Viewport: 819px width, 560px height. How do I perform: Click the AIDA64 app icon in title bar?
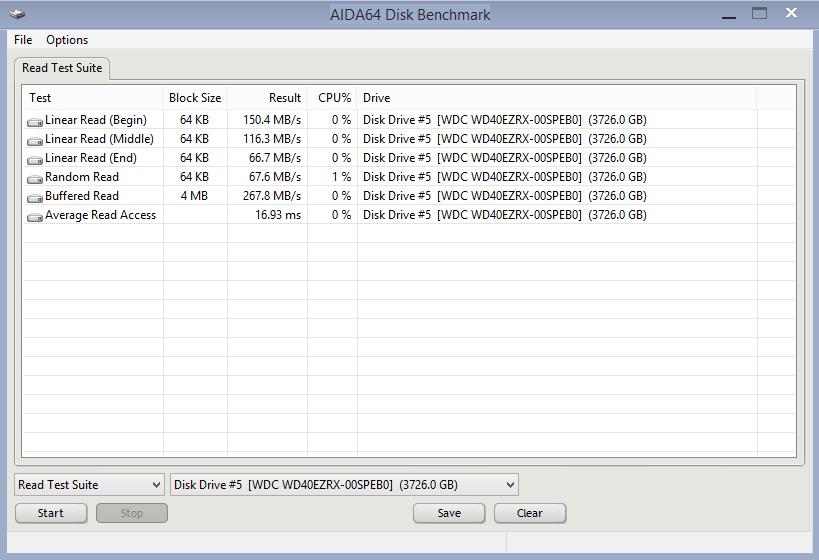[x=17, y=14]
